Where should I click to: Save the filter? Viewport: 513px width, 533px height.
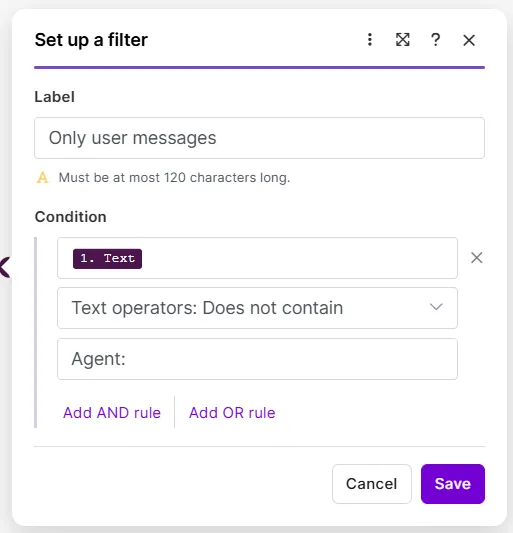tap(453, 484)
